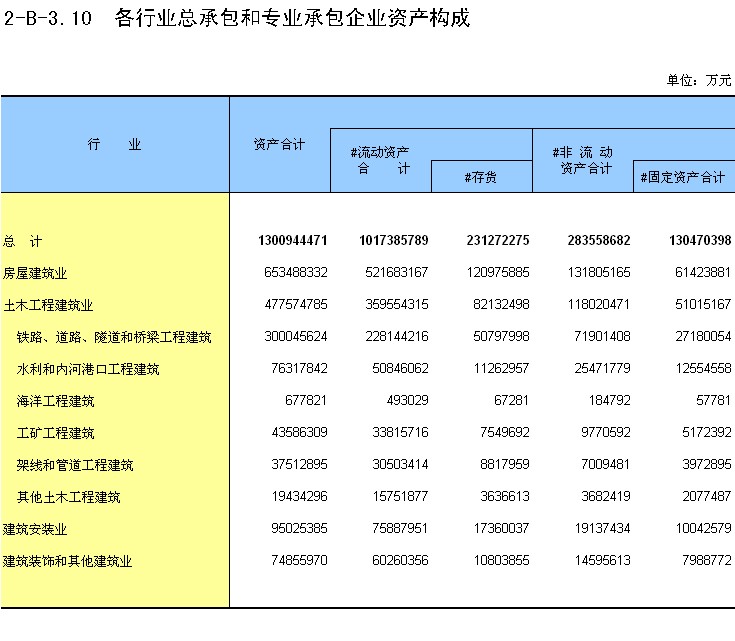Select cell 51015167 in 土木工程建筑业 row
This screenshot has height=641, width=735.
703,304
